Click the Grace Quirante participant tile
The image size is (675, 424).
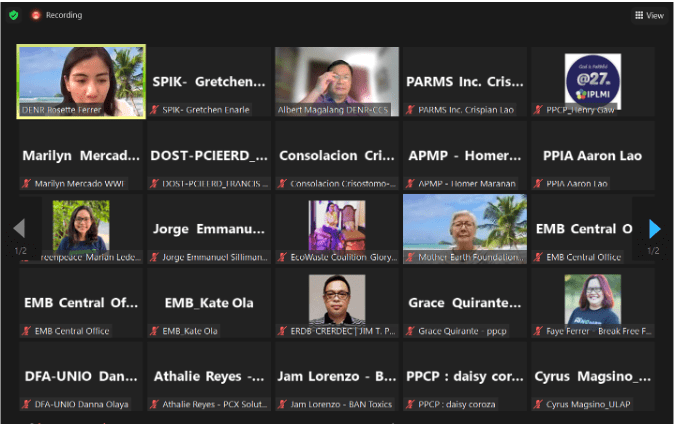[464, 302]
